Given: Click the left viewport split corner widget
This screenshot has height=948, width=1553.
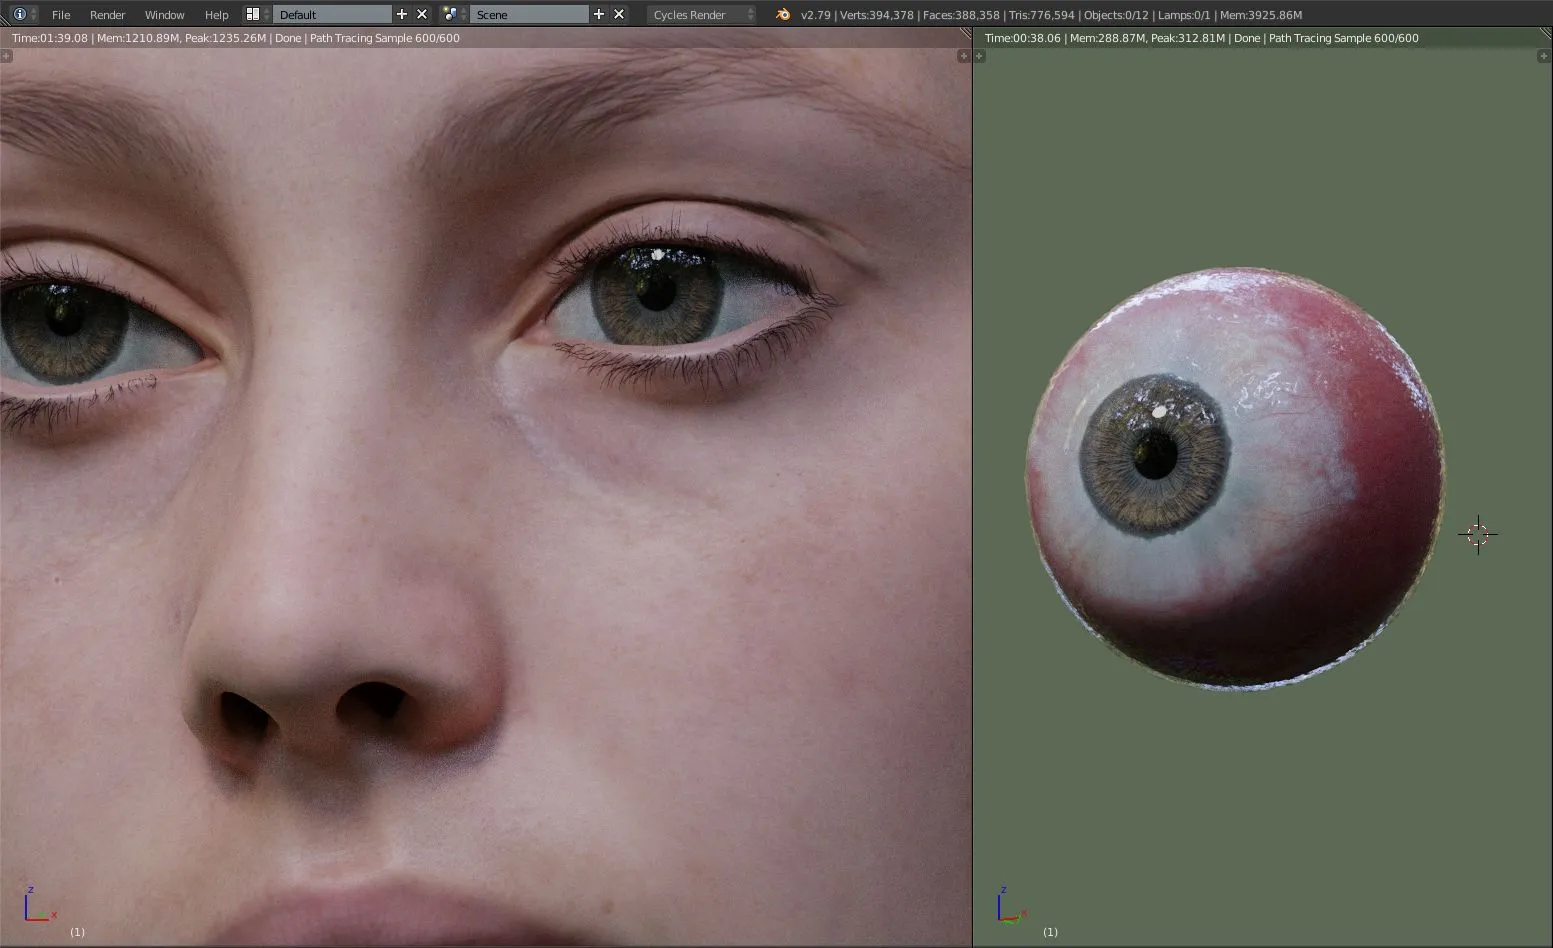Looking at the screenshot, I should 965,34.
